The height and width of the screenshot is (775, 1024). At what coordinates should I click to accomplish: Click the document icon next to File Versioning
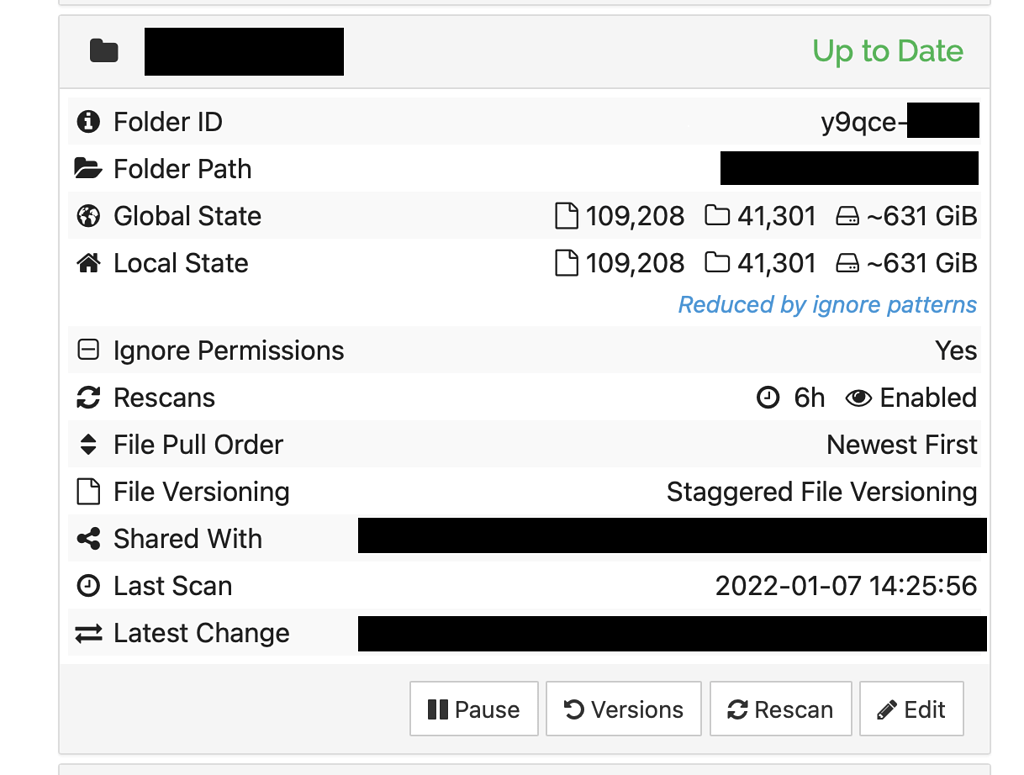[89, 491]
